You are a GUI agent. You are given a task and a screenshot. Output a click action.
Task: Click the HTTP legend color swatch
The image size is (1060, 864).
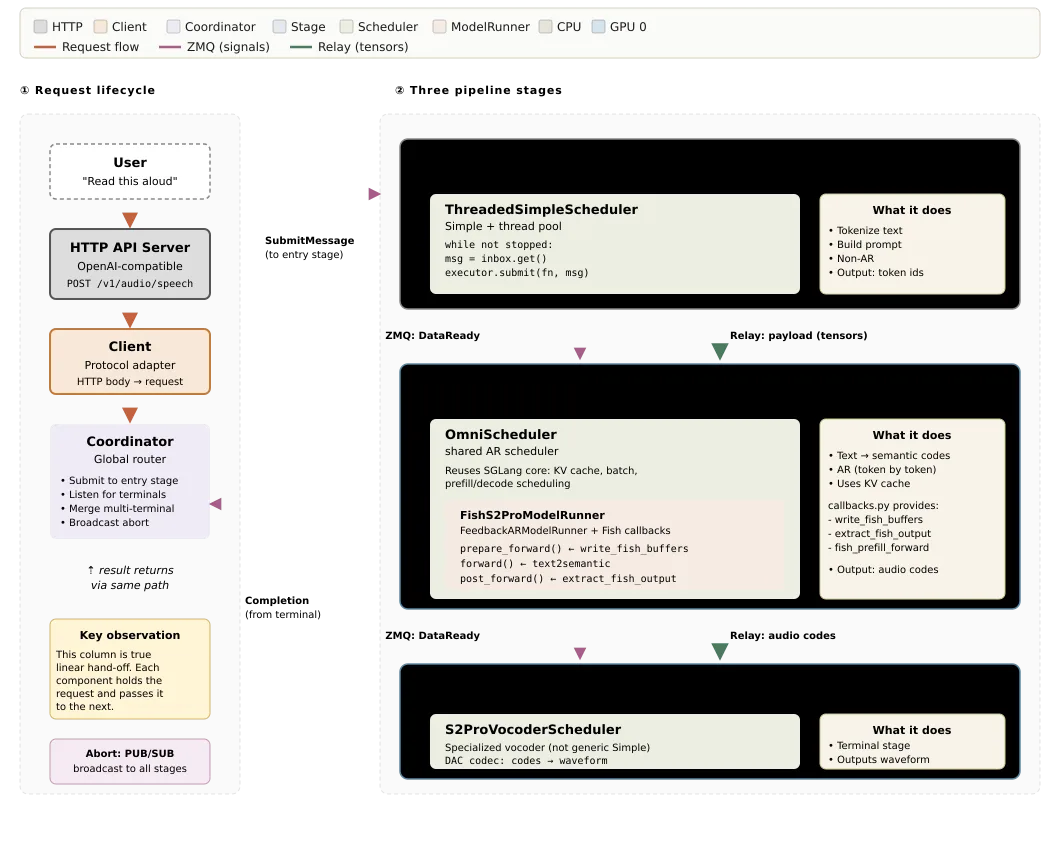pos(41,26)
